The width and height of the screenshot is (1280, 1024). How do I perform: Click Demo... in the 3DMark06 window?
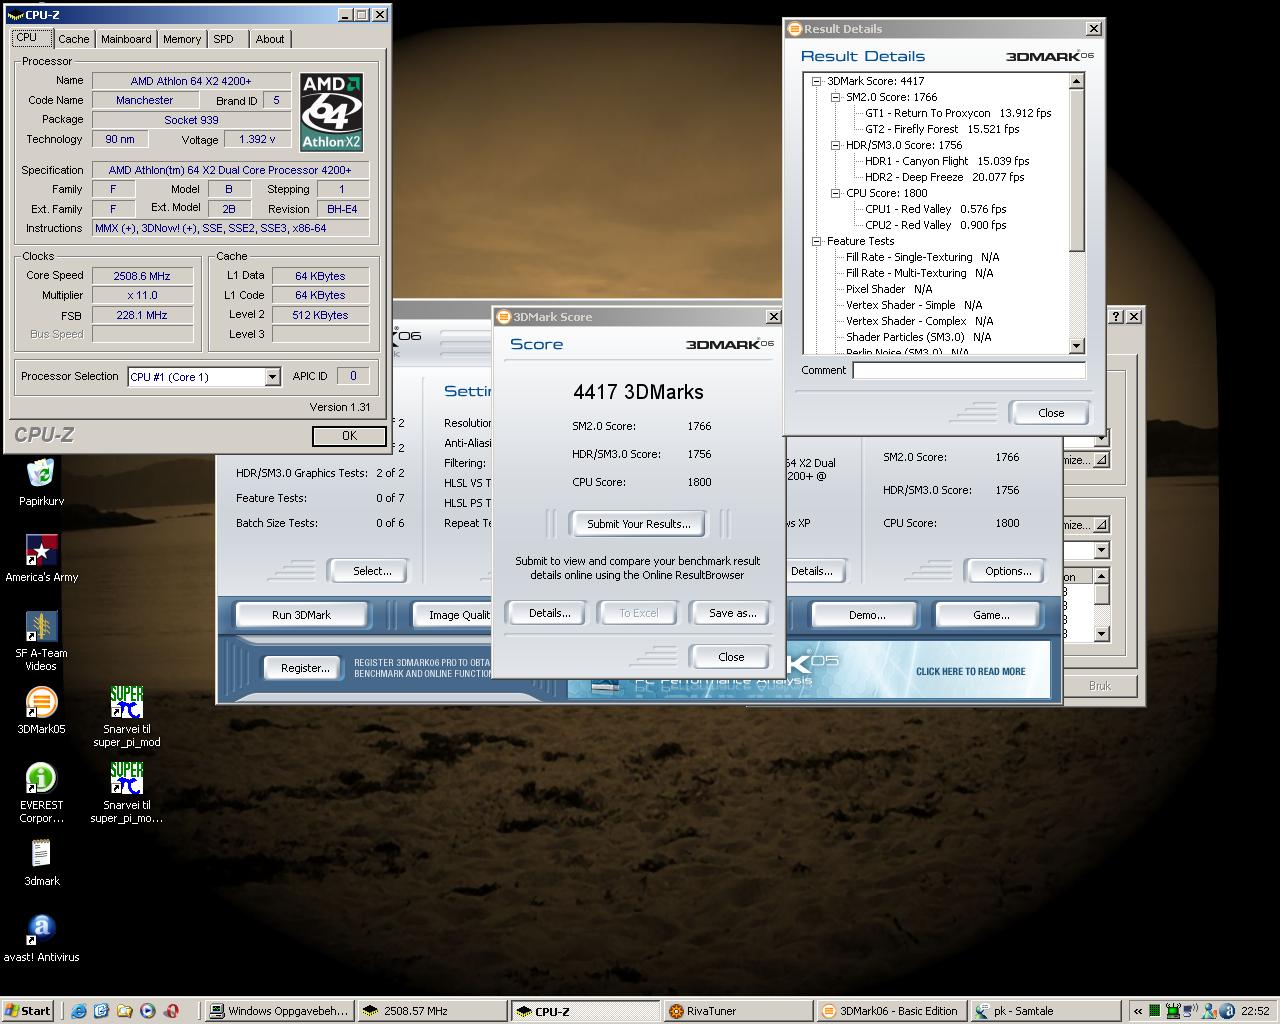pyautogui.click(x=867, y=615)
